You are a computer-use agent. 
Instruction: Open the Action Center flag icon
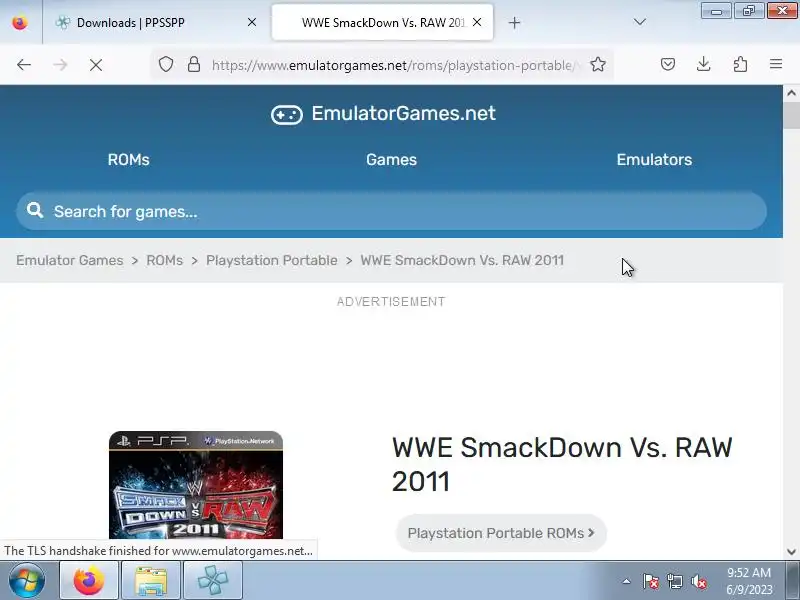(x=651, y=581)
